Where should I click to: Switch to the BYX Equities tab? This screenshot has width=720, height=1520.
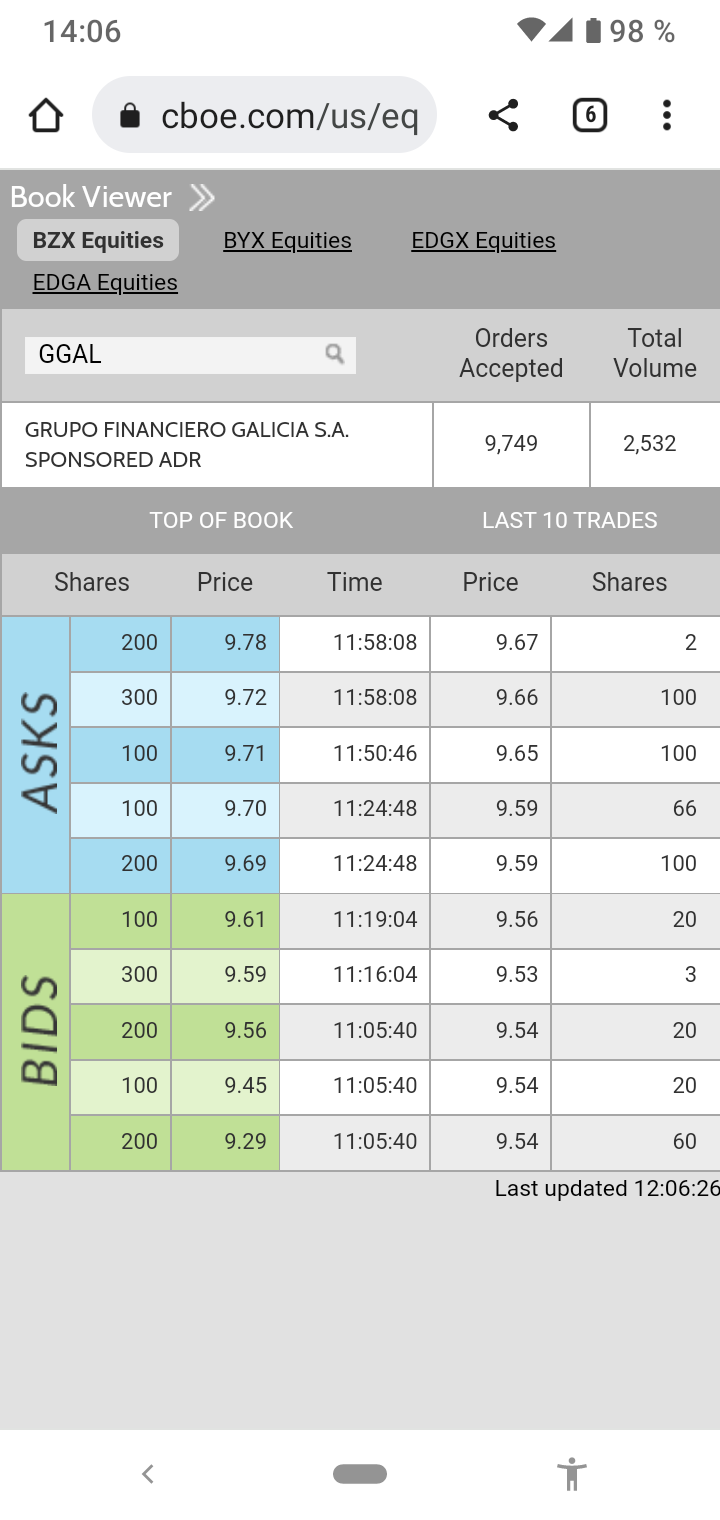point(287,241)
